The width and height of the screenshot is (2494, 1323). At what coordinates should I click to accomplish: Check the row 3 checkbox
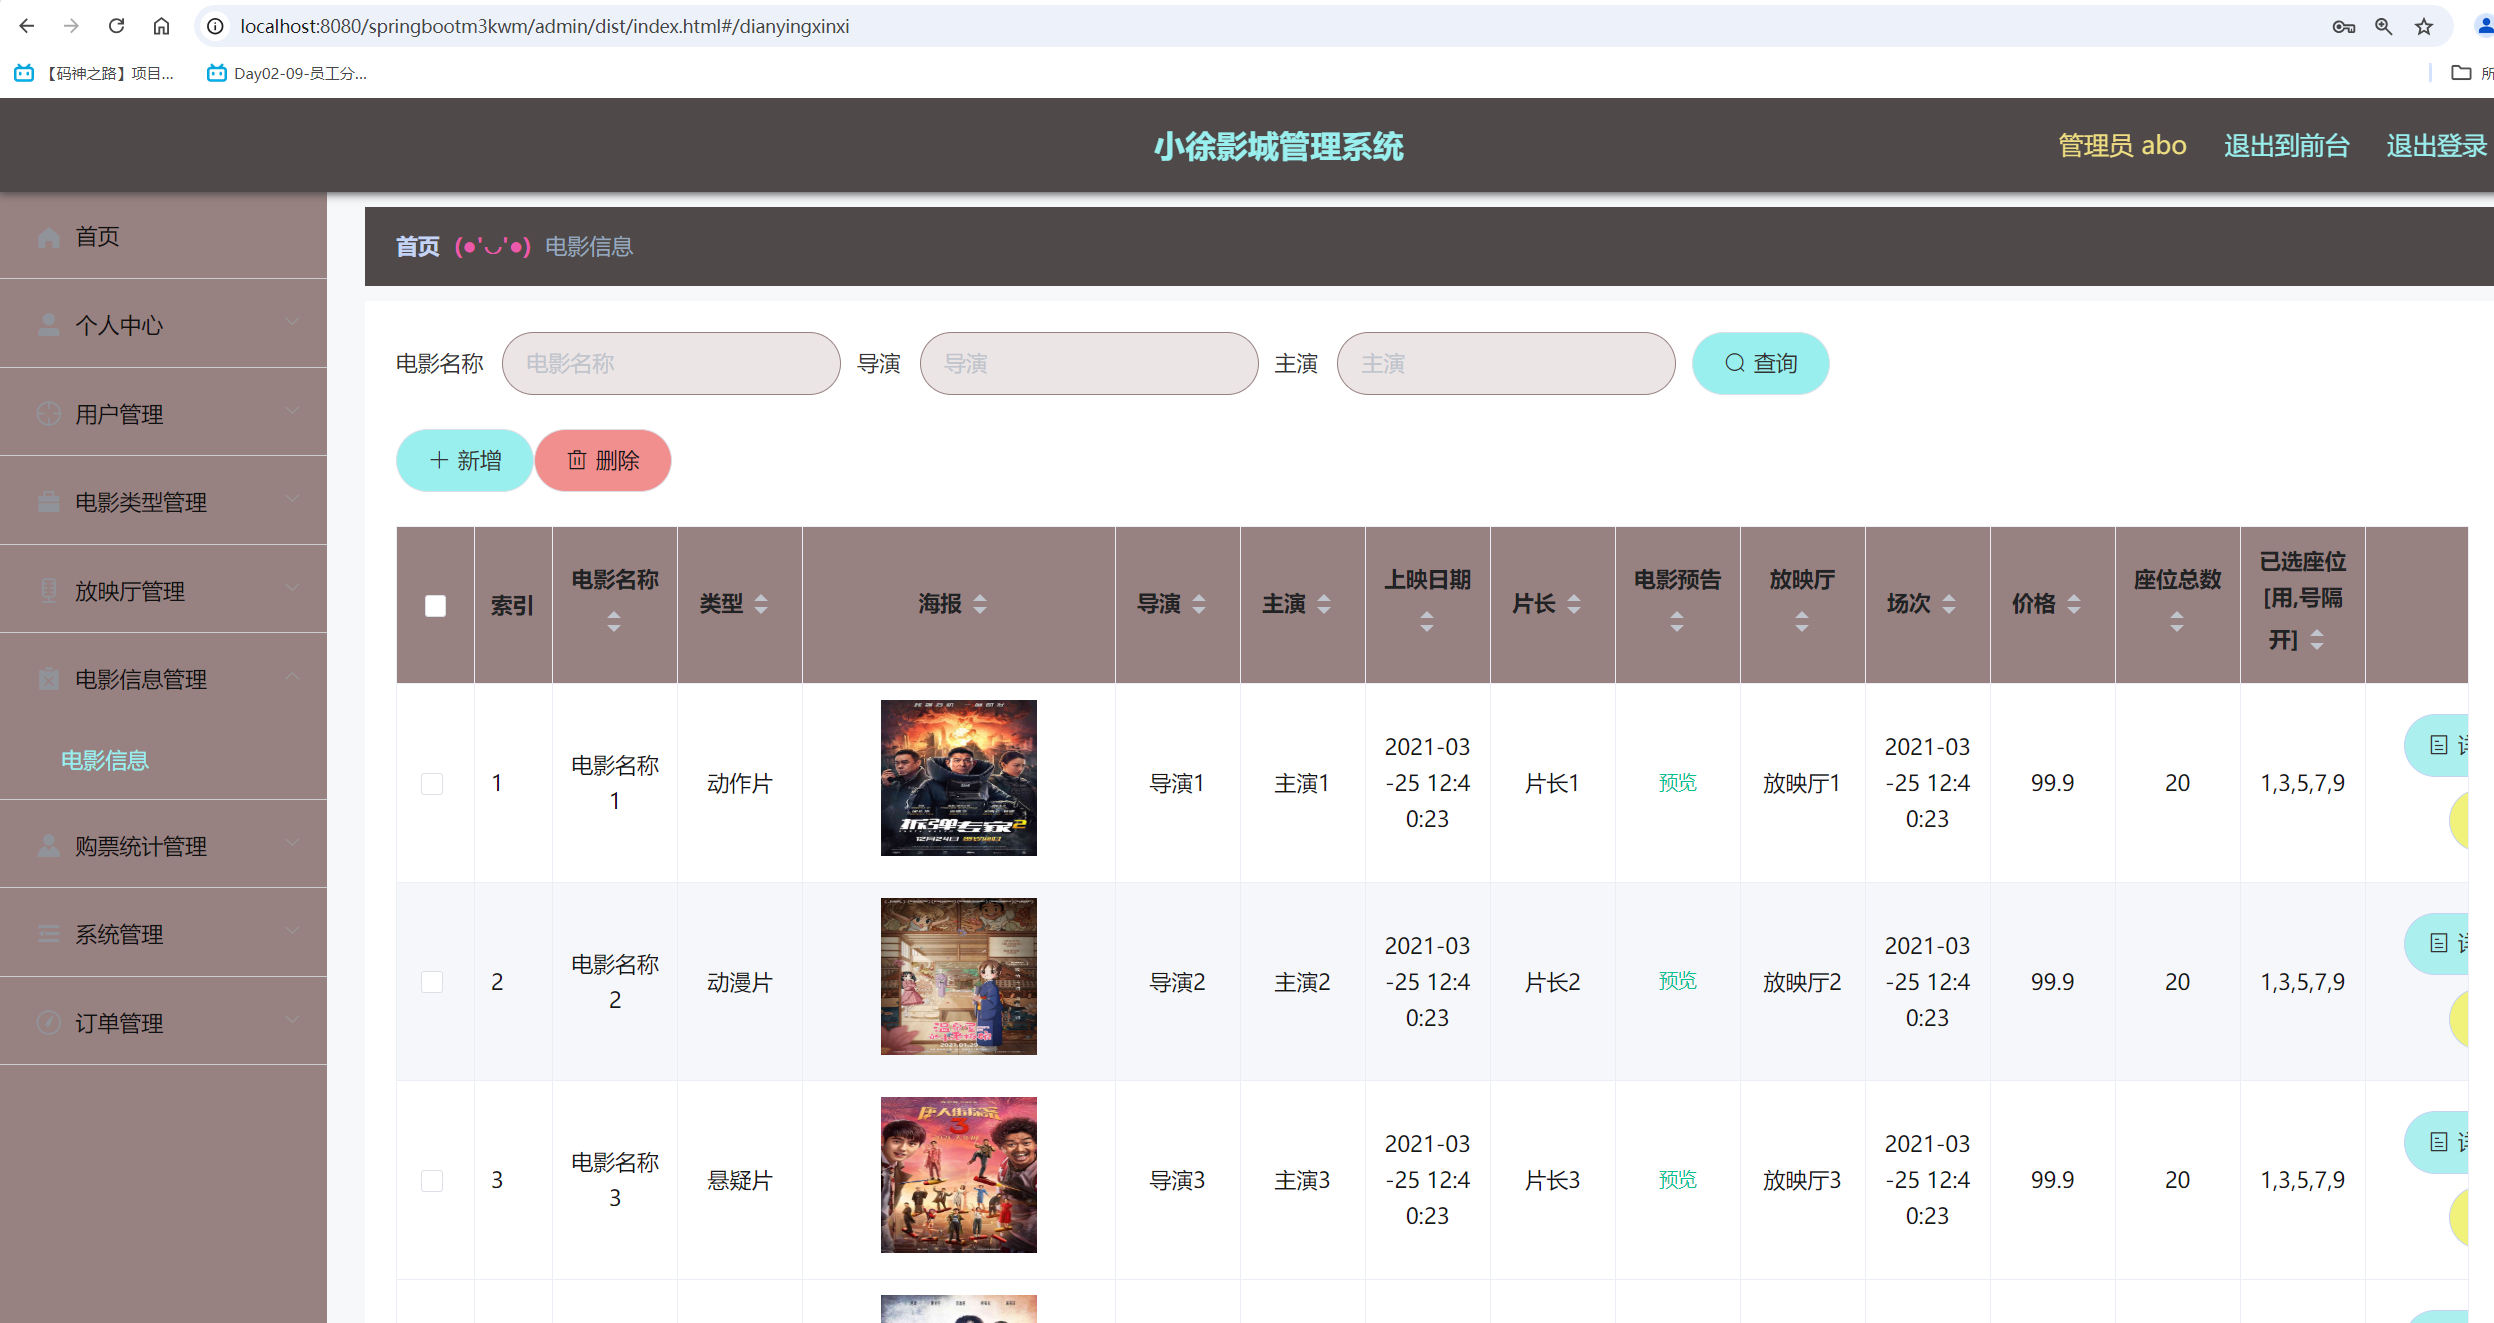(432, 1180)
